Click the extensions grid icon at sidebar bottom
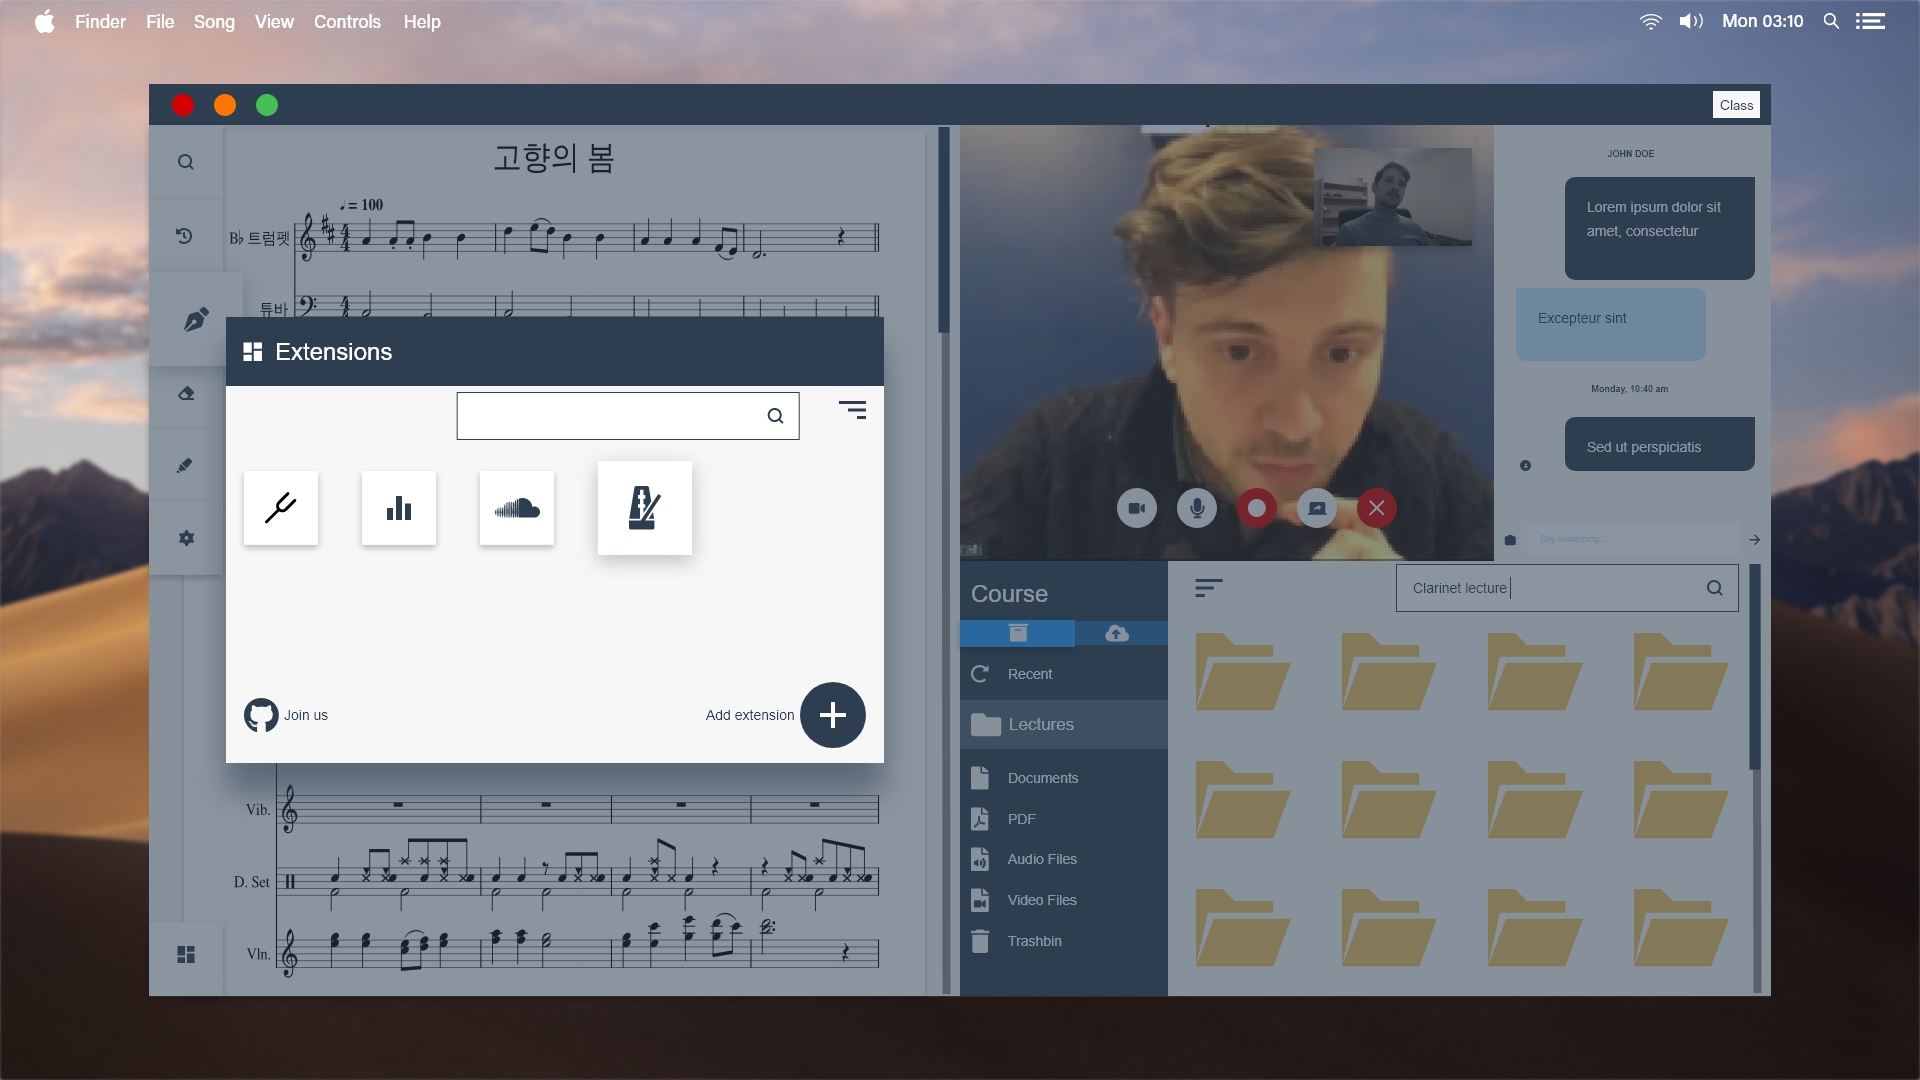The width and height of the screenshot is (1920, 1080). click(x=186, y=955)
